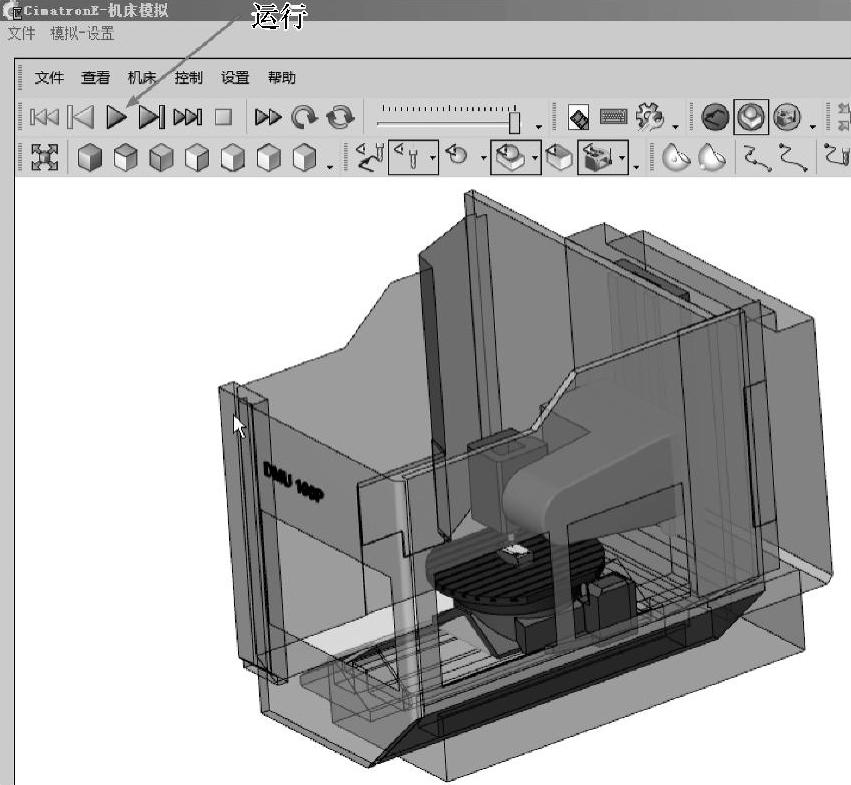The image size is (851, 785).
Task: Click the fit-all zoom extents icon
Action: pos(45,157)
